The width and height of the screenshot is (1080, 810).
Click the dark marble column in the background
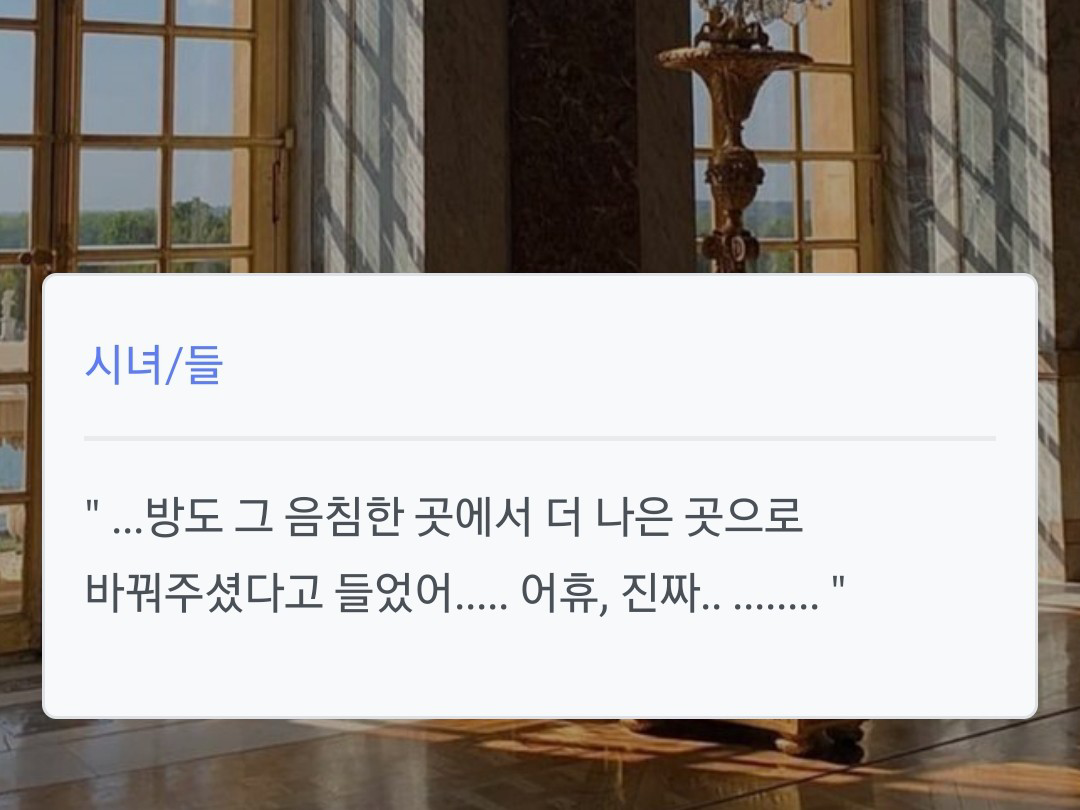coord(573,136)
